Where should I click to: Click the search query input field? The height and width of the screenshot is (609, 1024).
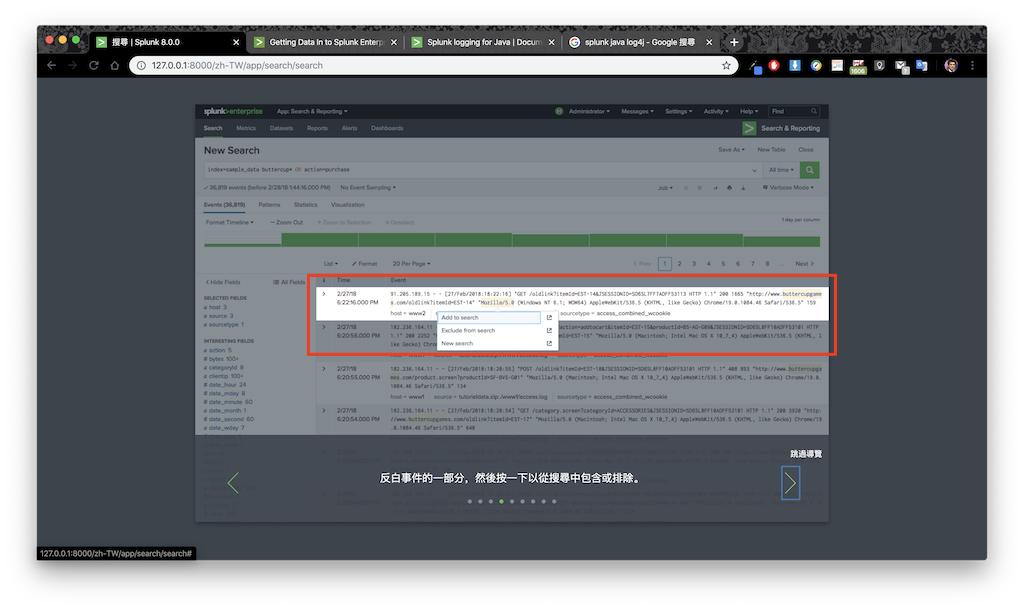tap(482, 170)
